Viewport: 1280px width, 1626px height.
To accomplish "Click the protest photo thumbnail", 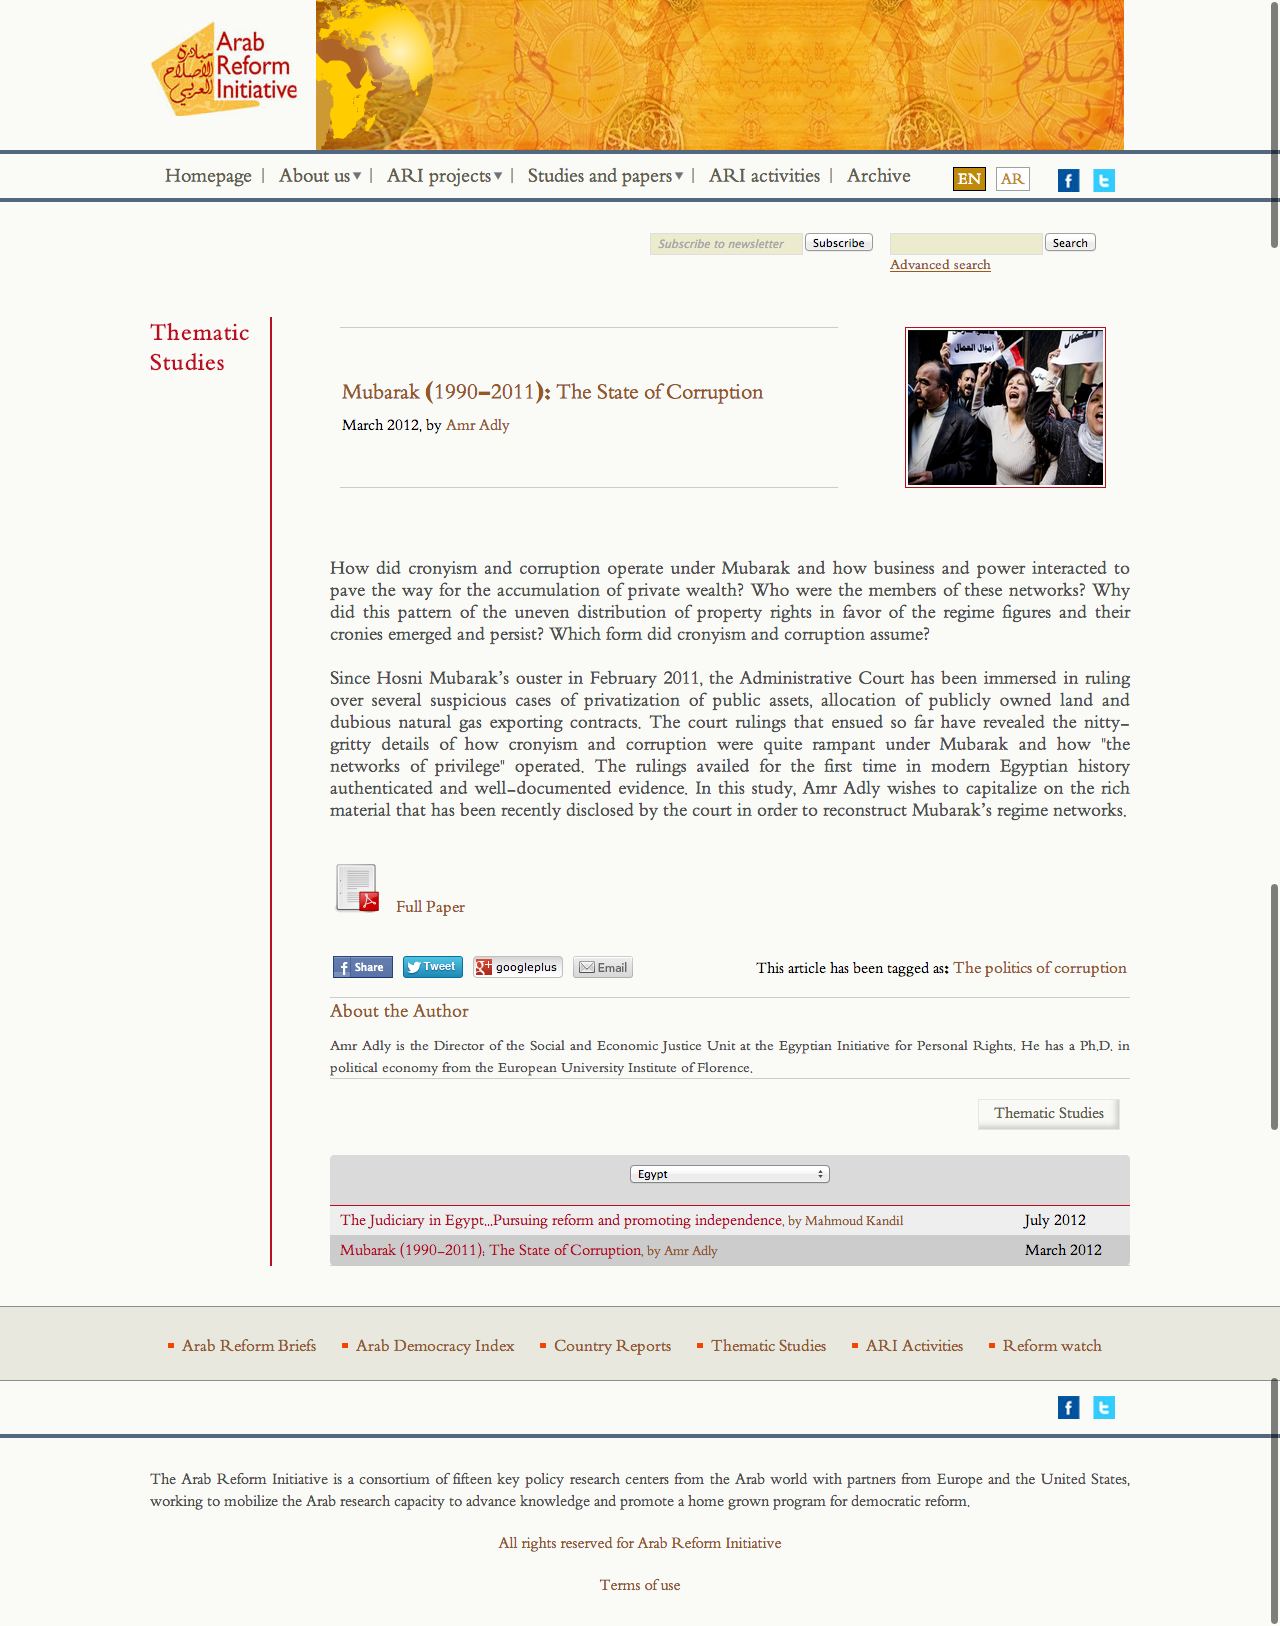I will [1005, 408].
